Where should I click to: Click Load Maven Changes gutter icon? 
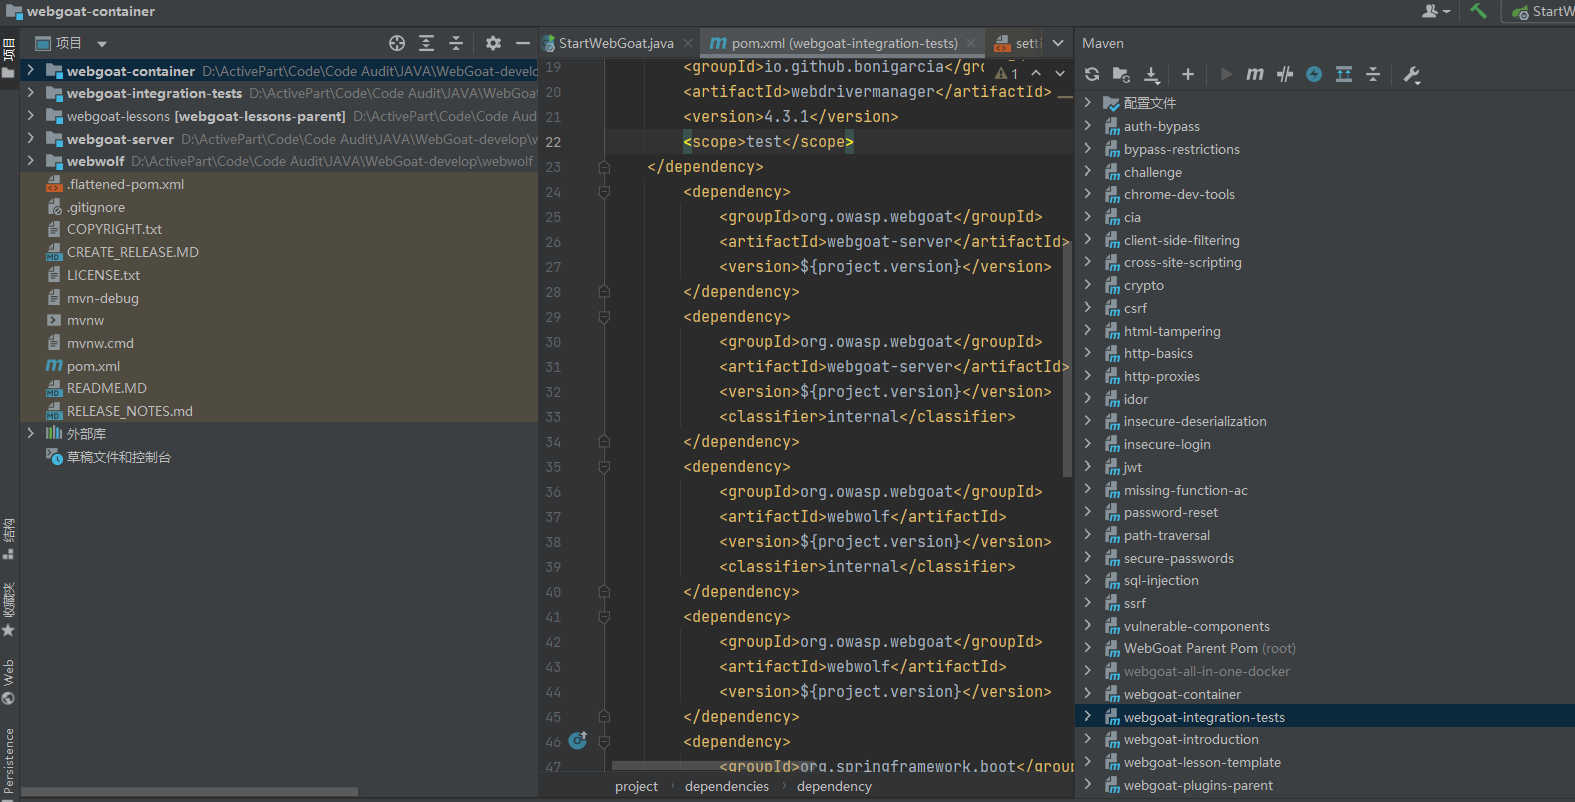[x=578, y=740]
